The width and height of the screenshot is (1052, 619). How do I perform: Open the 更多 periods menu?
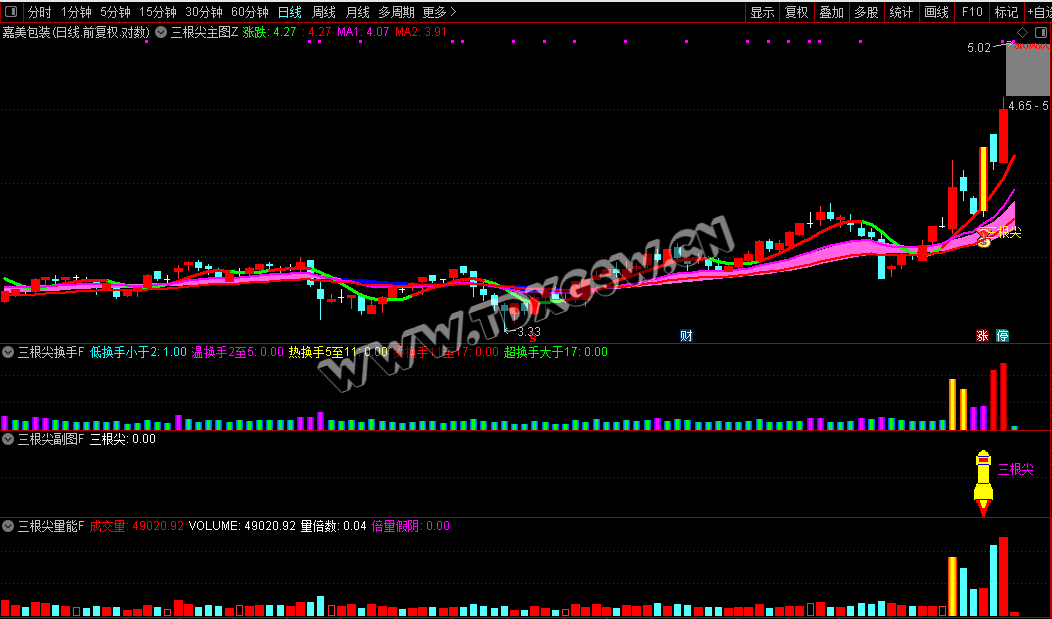coord(438,12)
